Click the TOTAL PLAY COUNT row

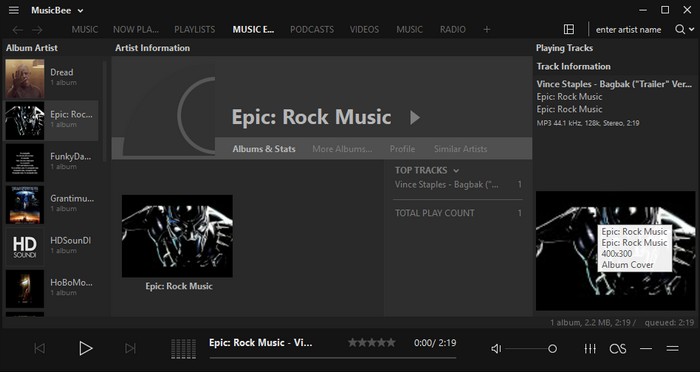click(458, 213)
